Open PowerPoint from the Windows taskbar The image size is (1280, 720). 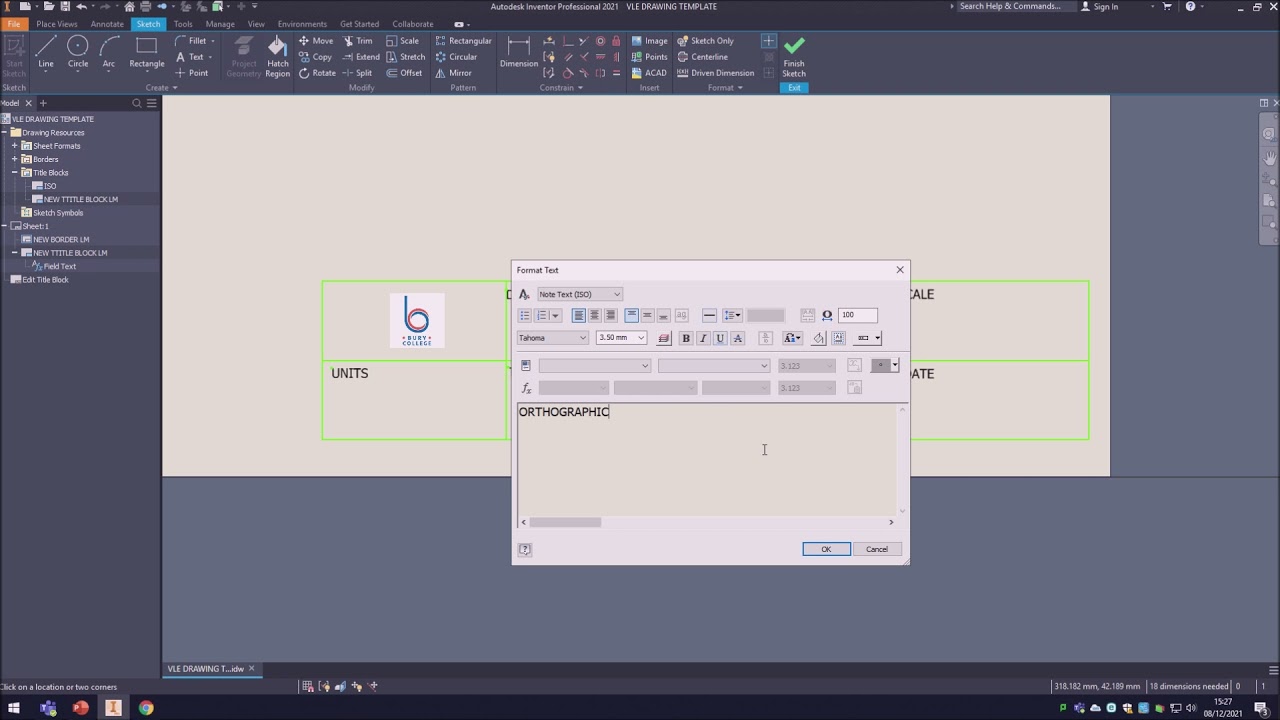click(80, 708)
